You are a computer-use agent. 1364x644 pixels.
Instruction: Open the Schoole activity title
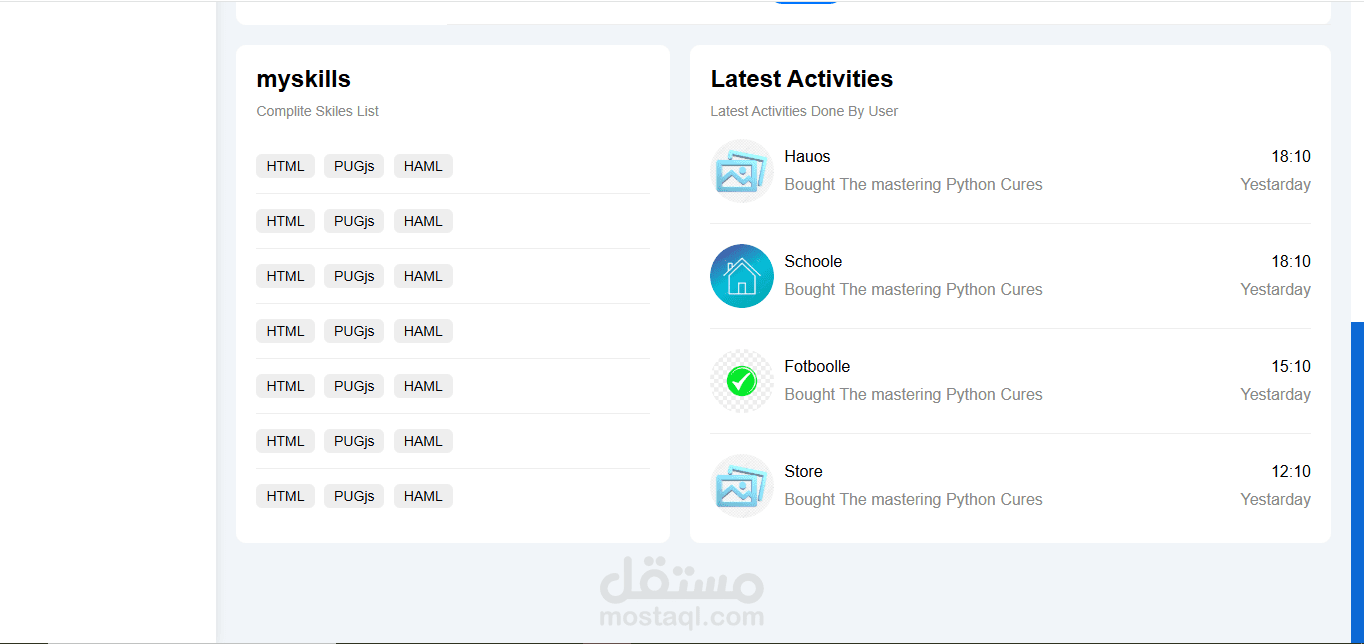coord(813,261)
